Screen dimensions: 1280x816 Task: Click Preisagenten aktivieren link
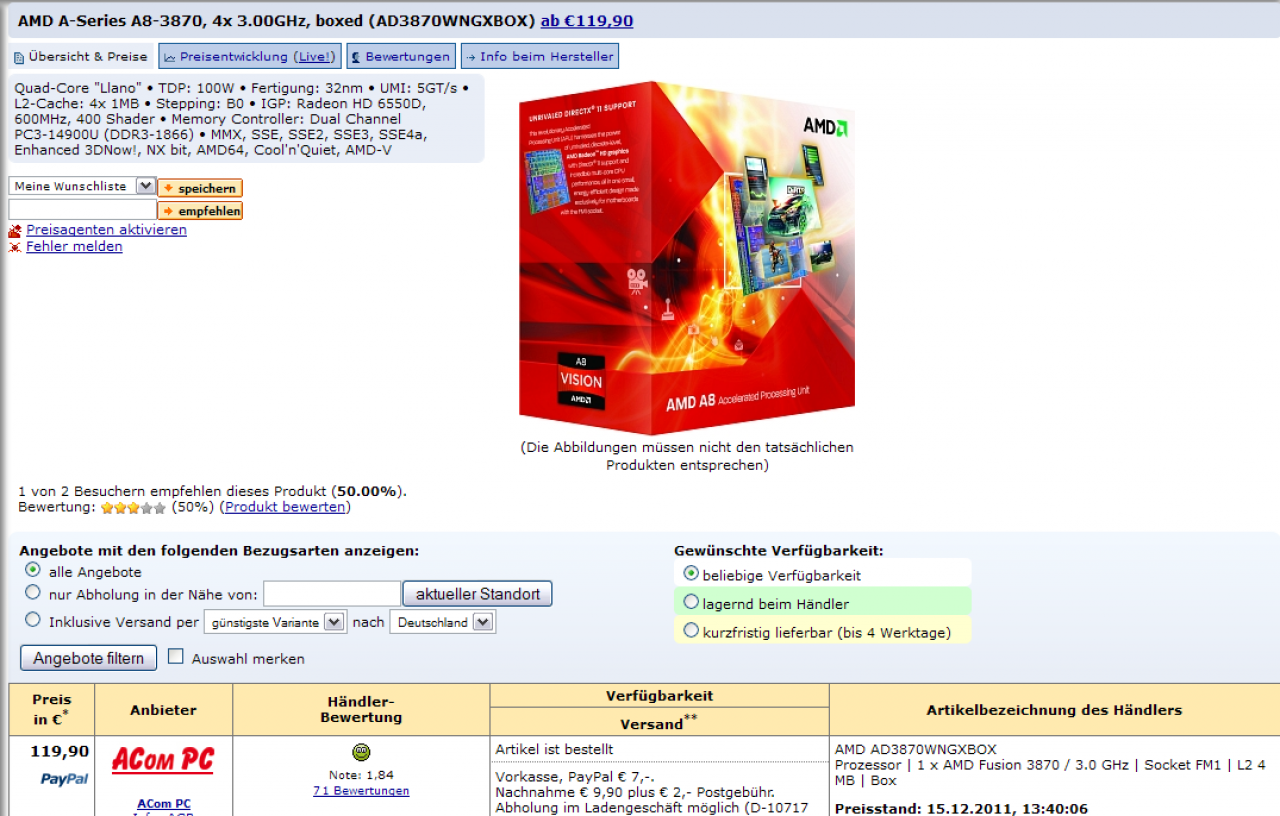click(106, 230)
